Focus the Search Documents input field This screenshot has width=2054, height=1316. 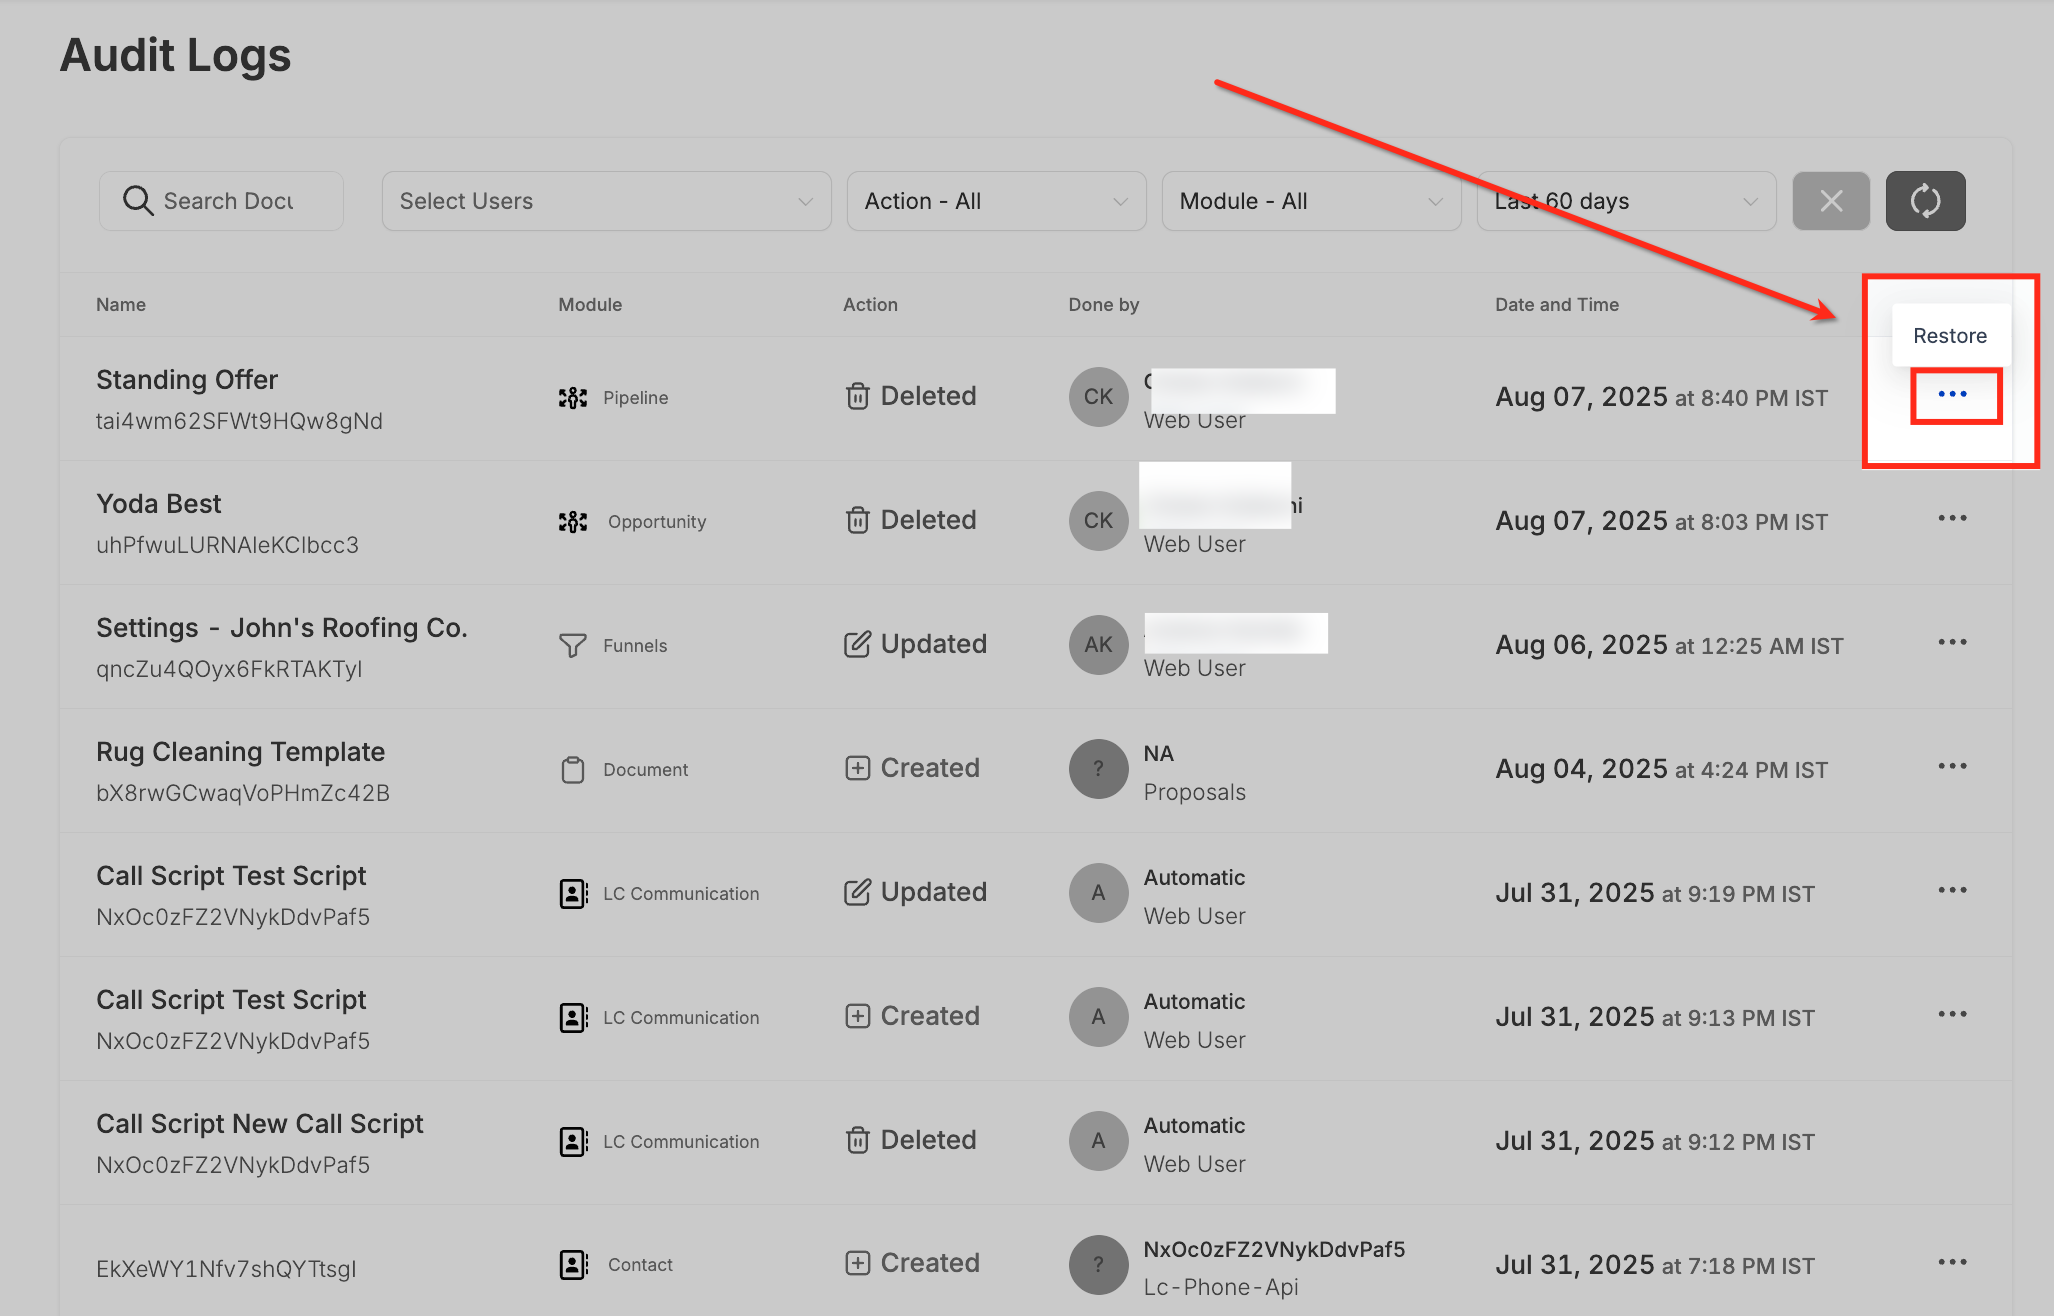click(x=228, y=201)
